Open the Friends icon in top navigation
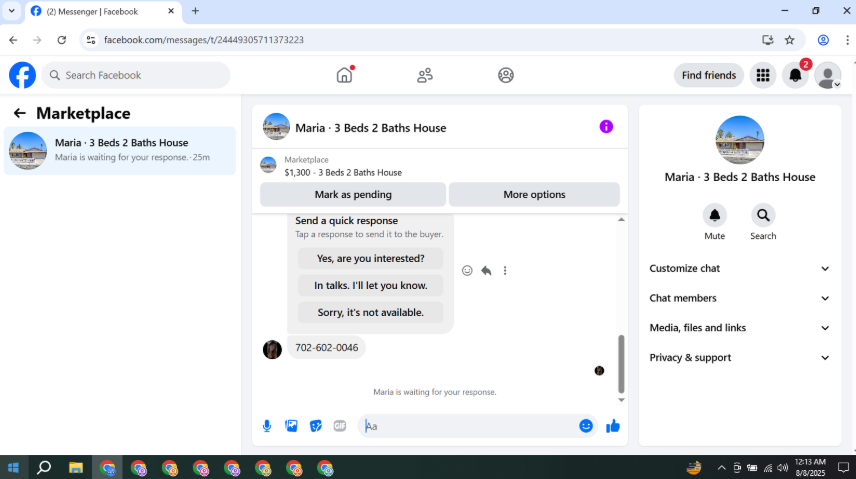 pos(425,75)
